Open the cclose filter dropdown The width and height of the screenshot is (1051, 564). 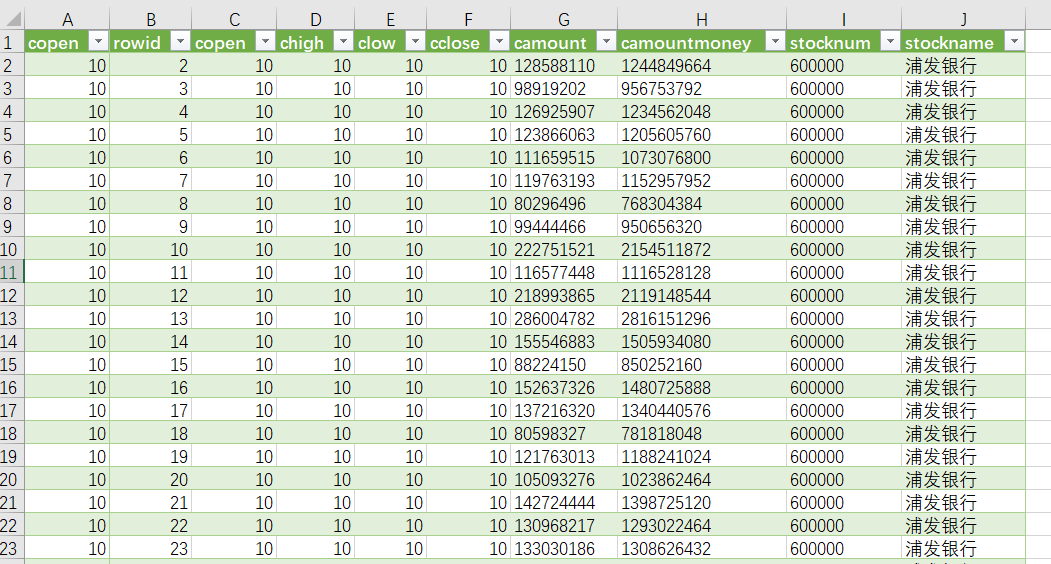click(499, 42)
